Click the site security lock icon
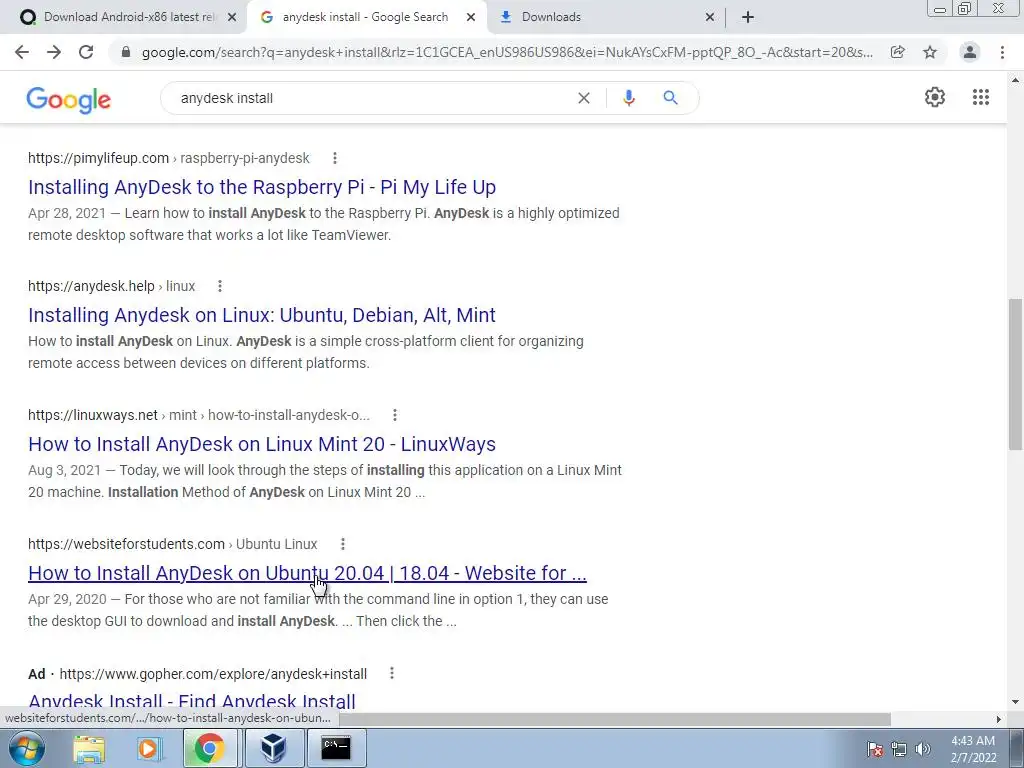Screen dimensions: 1024x768 tap(126, 52)
